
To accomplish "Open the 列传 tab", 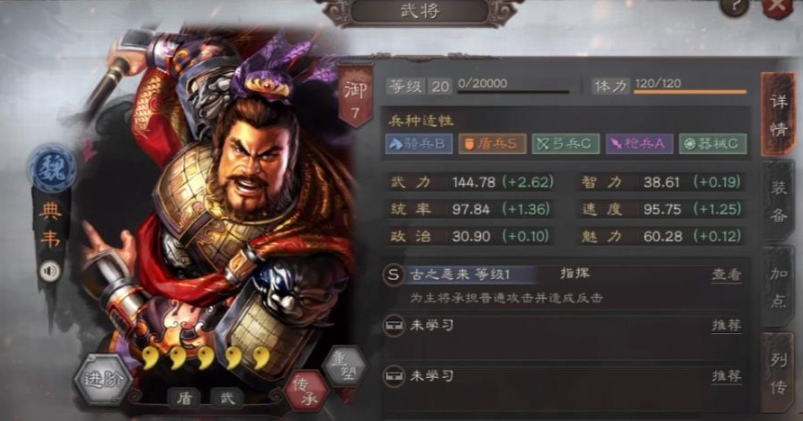I will tap(778, 373).
